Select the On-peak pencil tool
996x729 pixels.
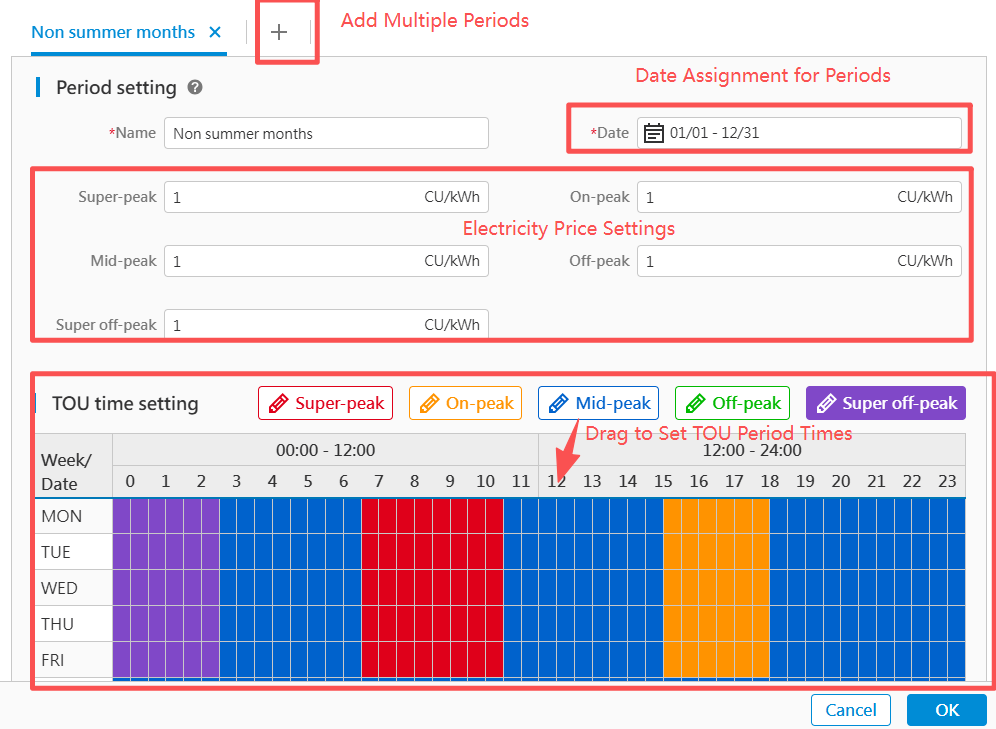(x=465, y=403)
